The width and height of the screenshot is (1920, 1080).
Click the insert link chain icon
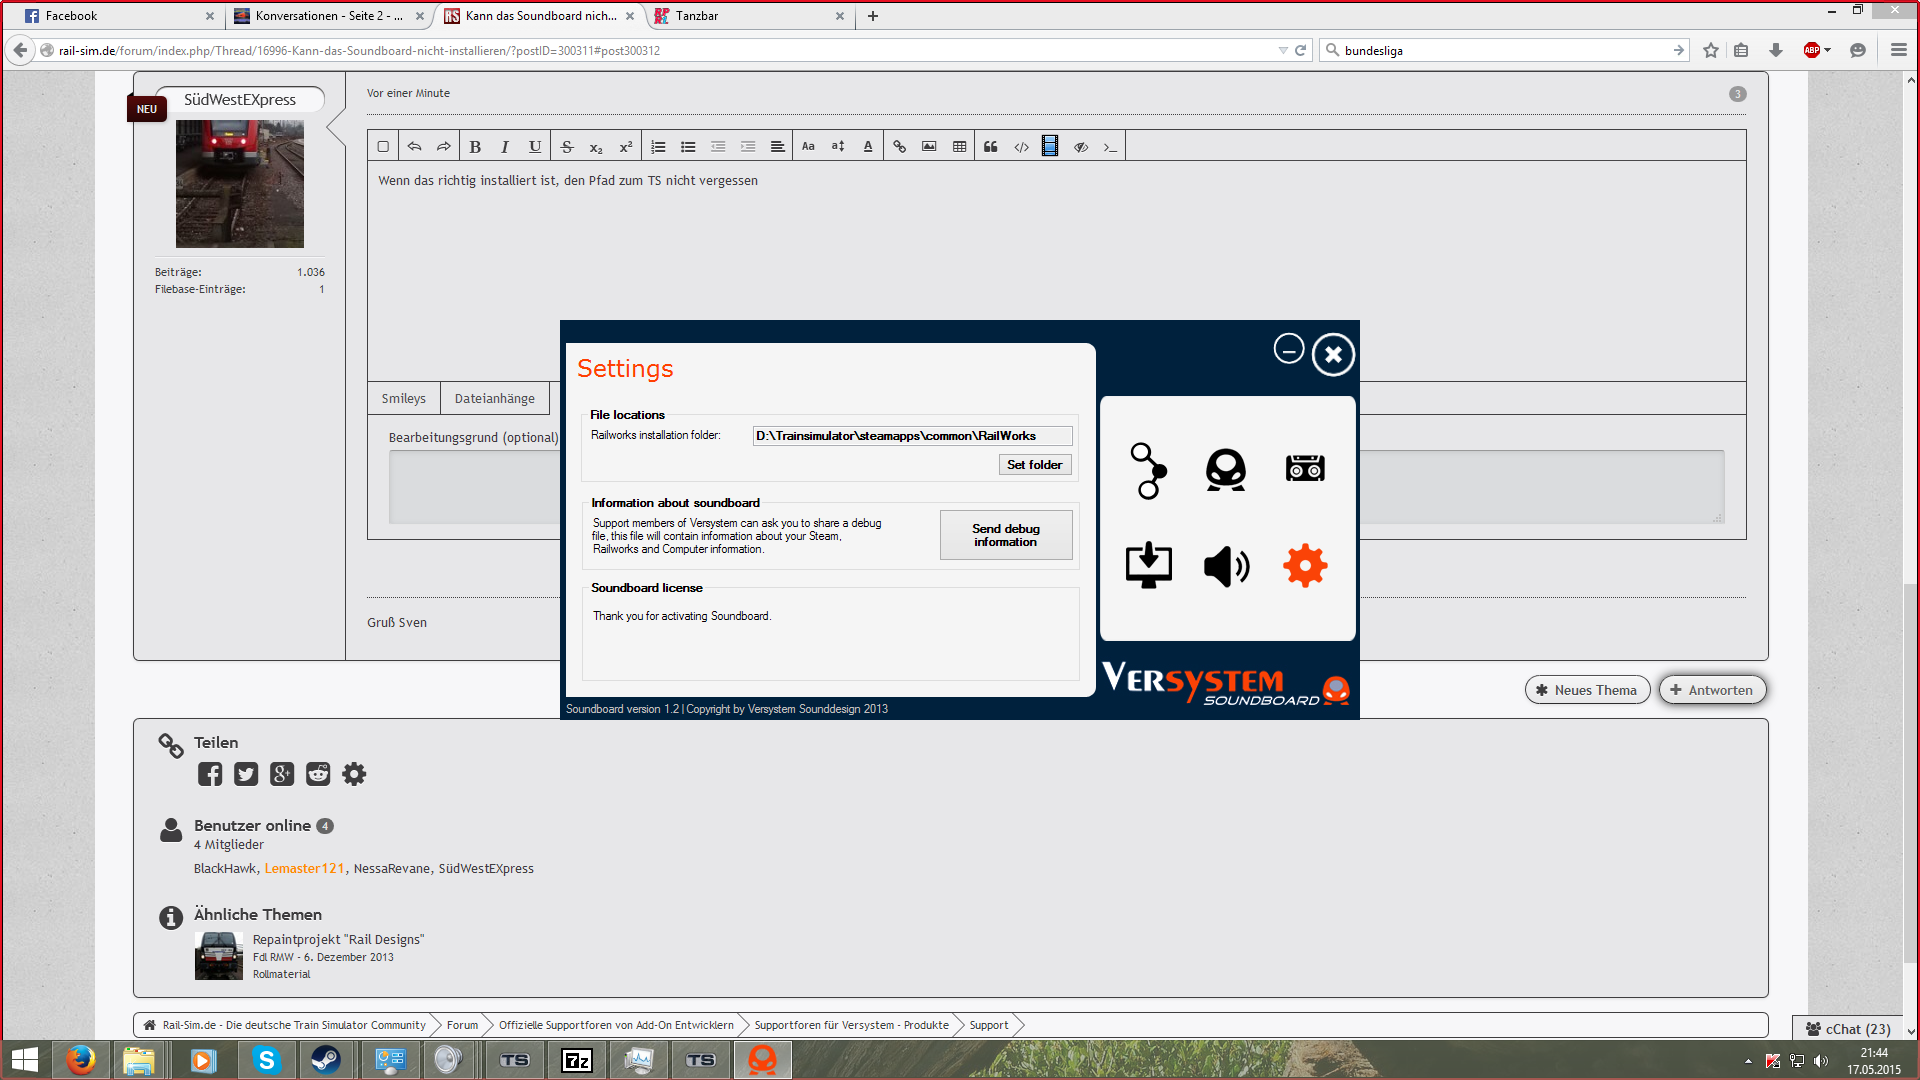pyautogui.click(x=899, y=147)
